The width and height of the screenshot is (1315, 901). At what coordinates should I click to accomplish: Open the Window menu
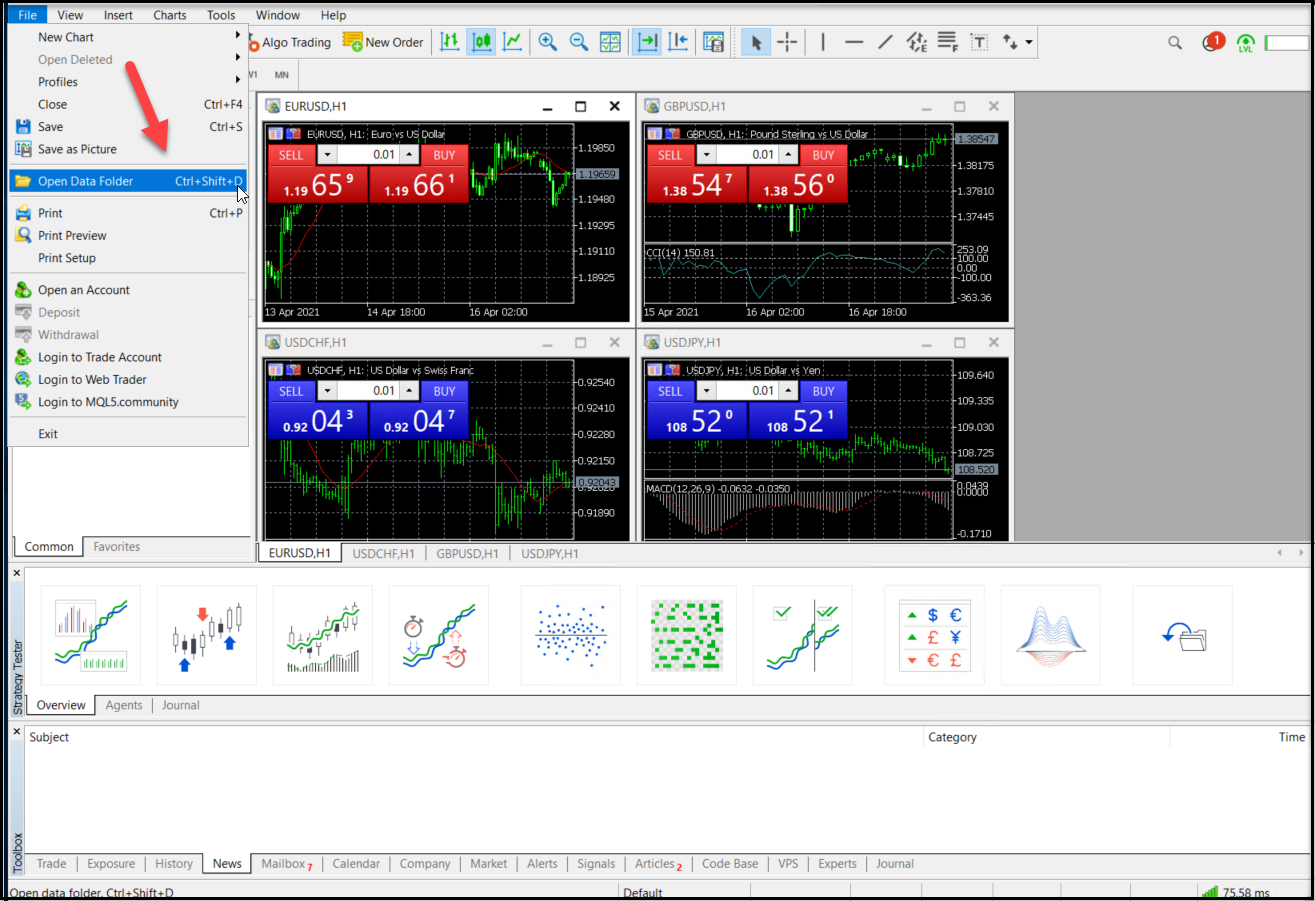click(278, 15)
